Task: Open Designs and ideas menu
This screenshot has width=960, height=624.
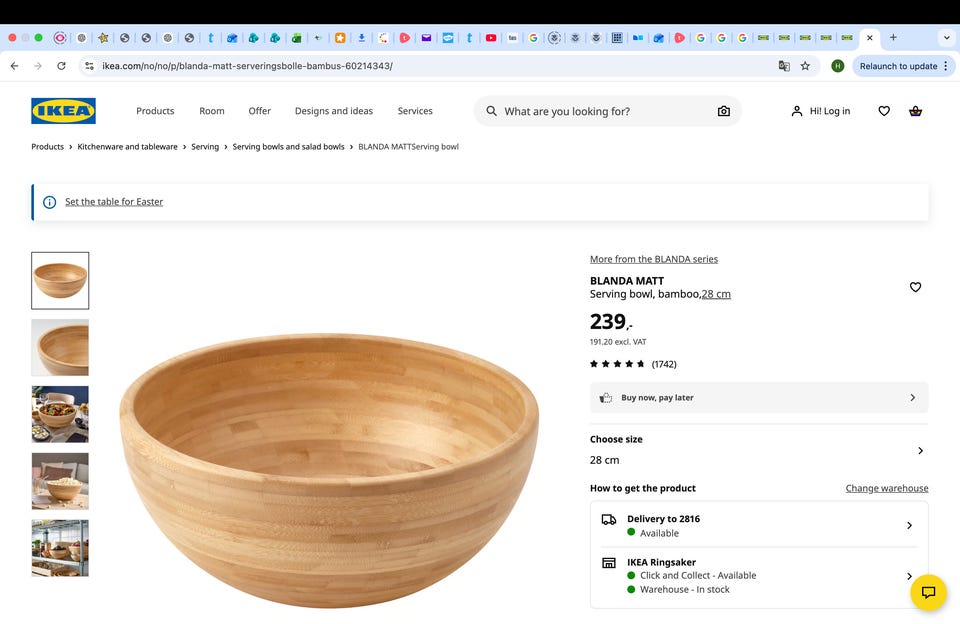Action: pos(333,111)
